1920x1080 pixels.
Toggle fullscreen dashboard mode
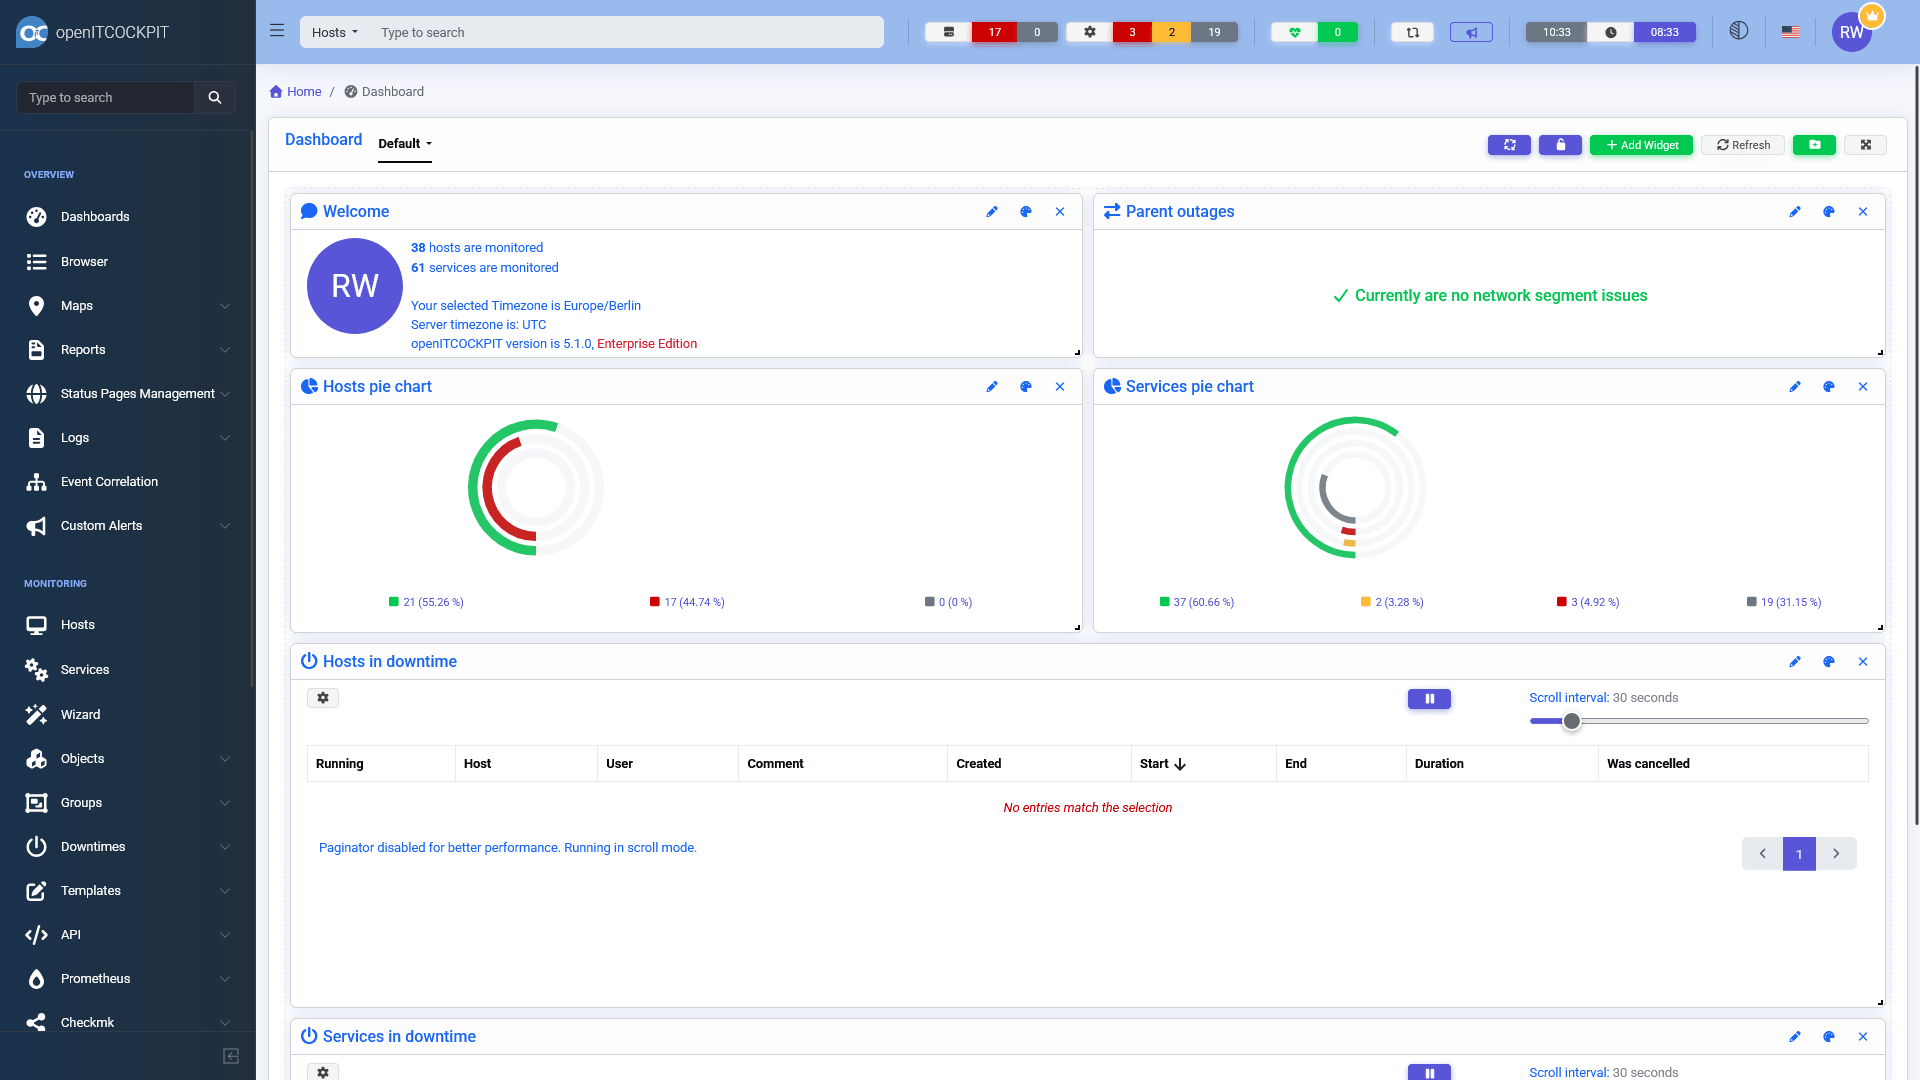pyautogui.click(x=1865, y=145)
